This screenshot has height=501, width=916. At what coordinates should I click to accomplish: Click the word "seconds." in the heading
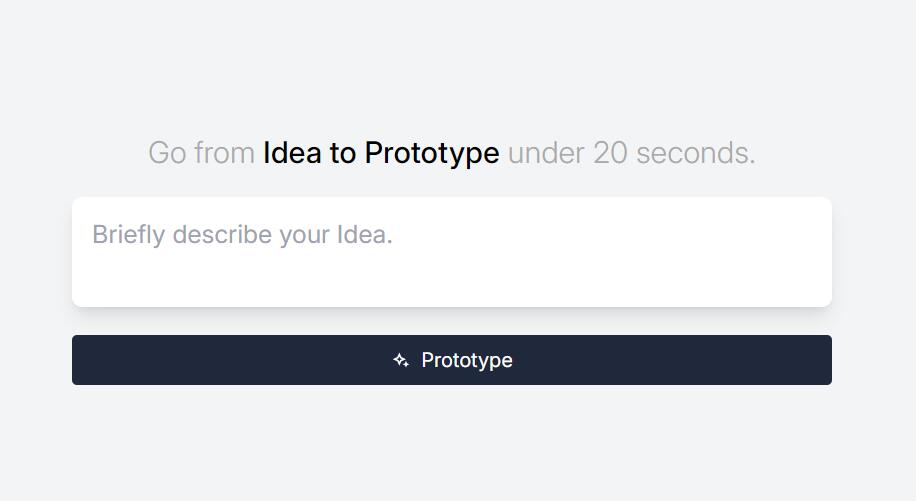[x=696, y=153]
